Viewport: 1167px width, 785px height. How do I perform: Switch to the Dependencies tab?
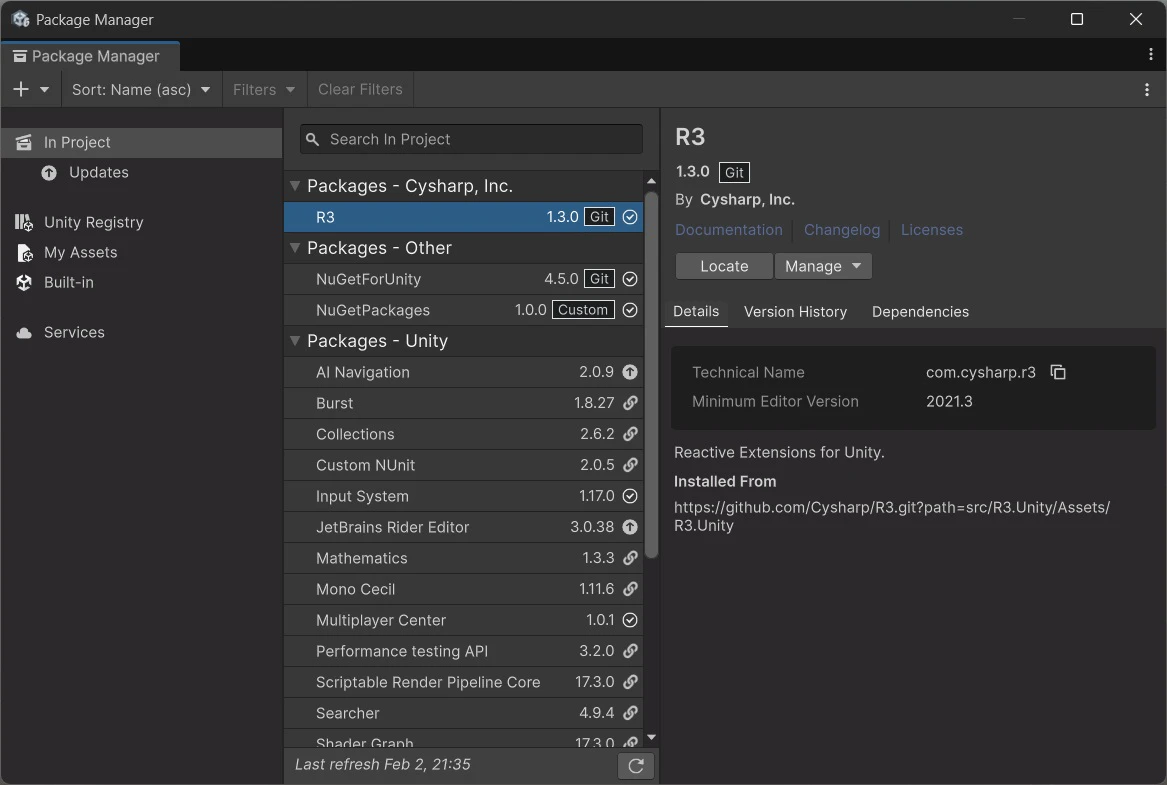click(x=920, y=312)
